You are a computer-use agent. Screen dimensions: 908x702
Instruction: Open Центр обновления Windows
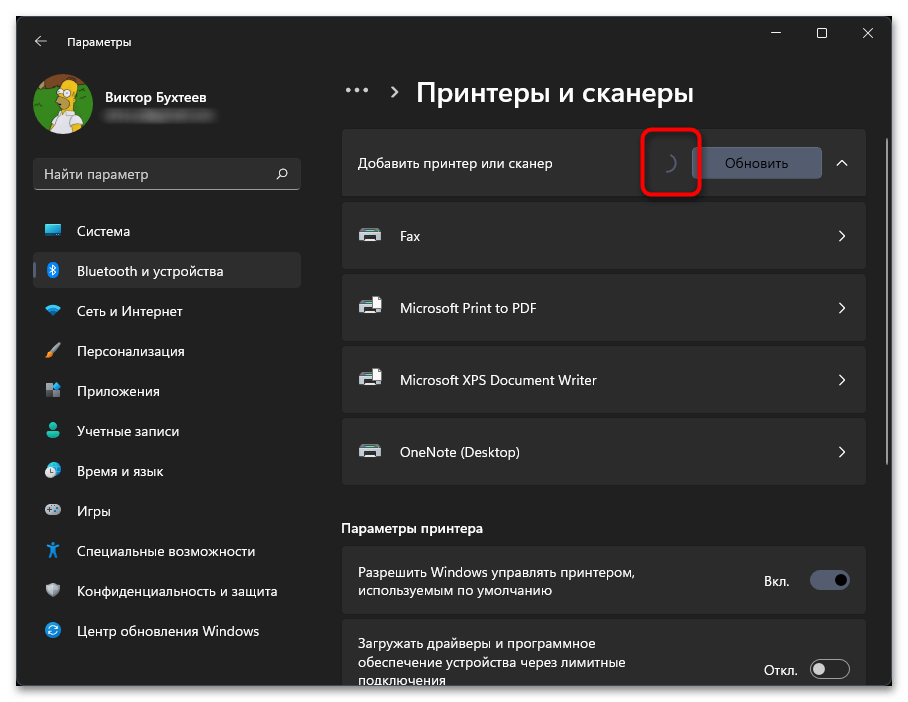coord(167,630)
